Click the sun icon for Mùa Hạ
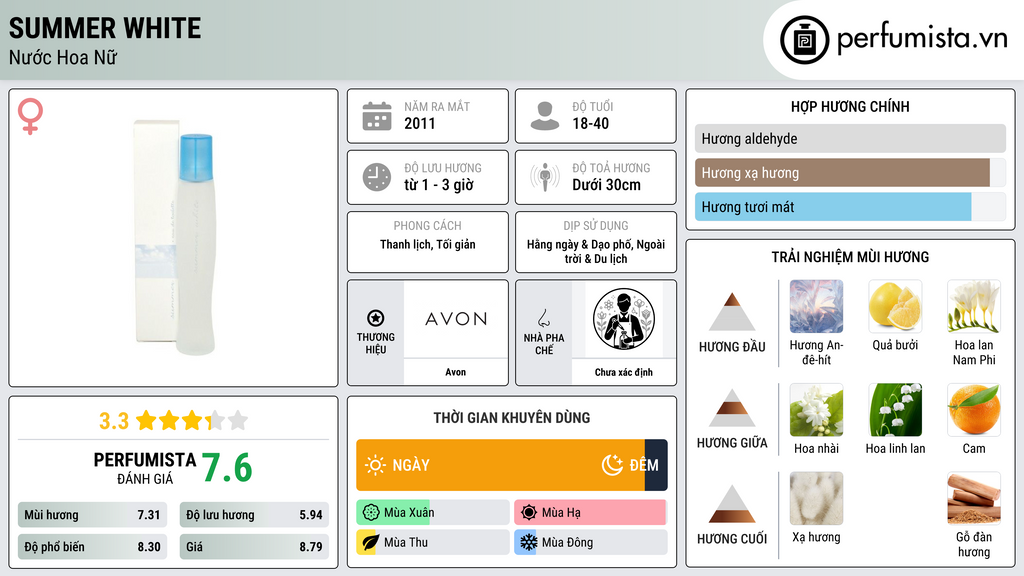1024x576 pixels. click(x=529, y=513)
